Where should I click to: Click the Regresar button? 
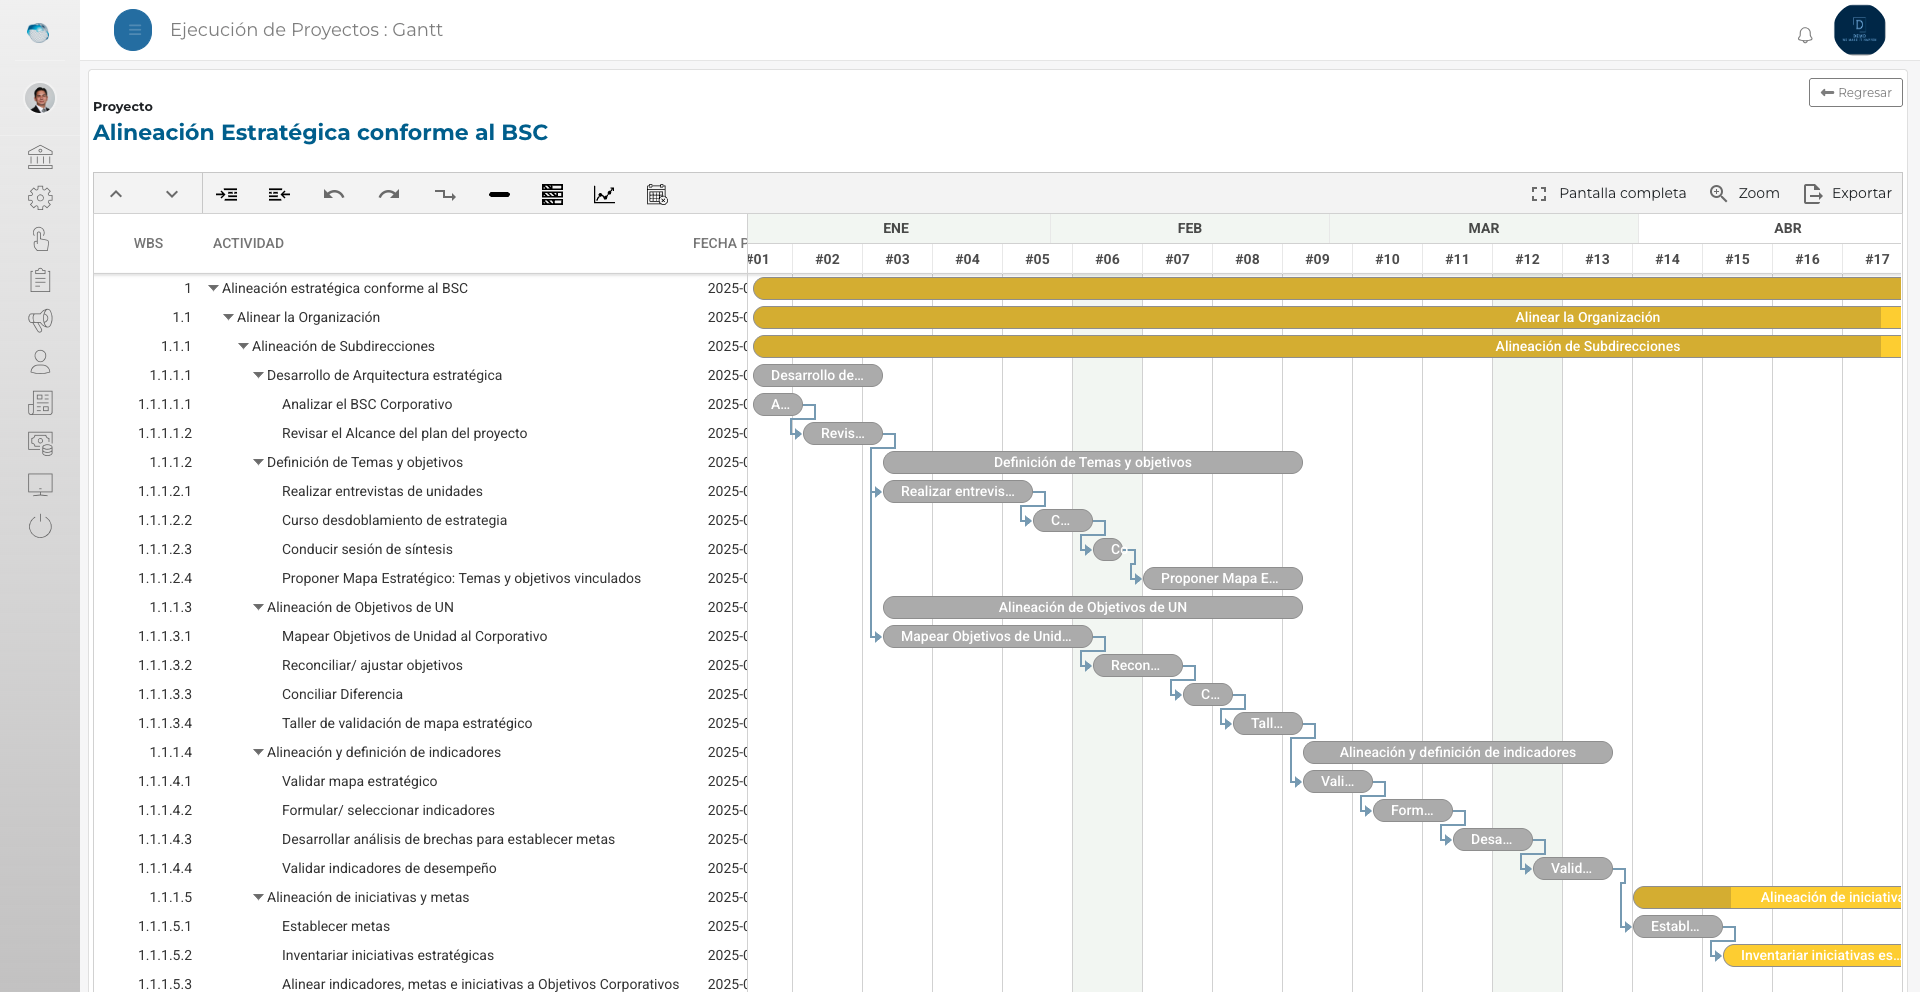click(1855, 92)
